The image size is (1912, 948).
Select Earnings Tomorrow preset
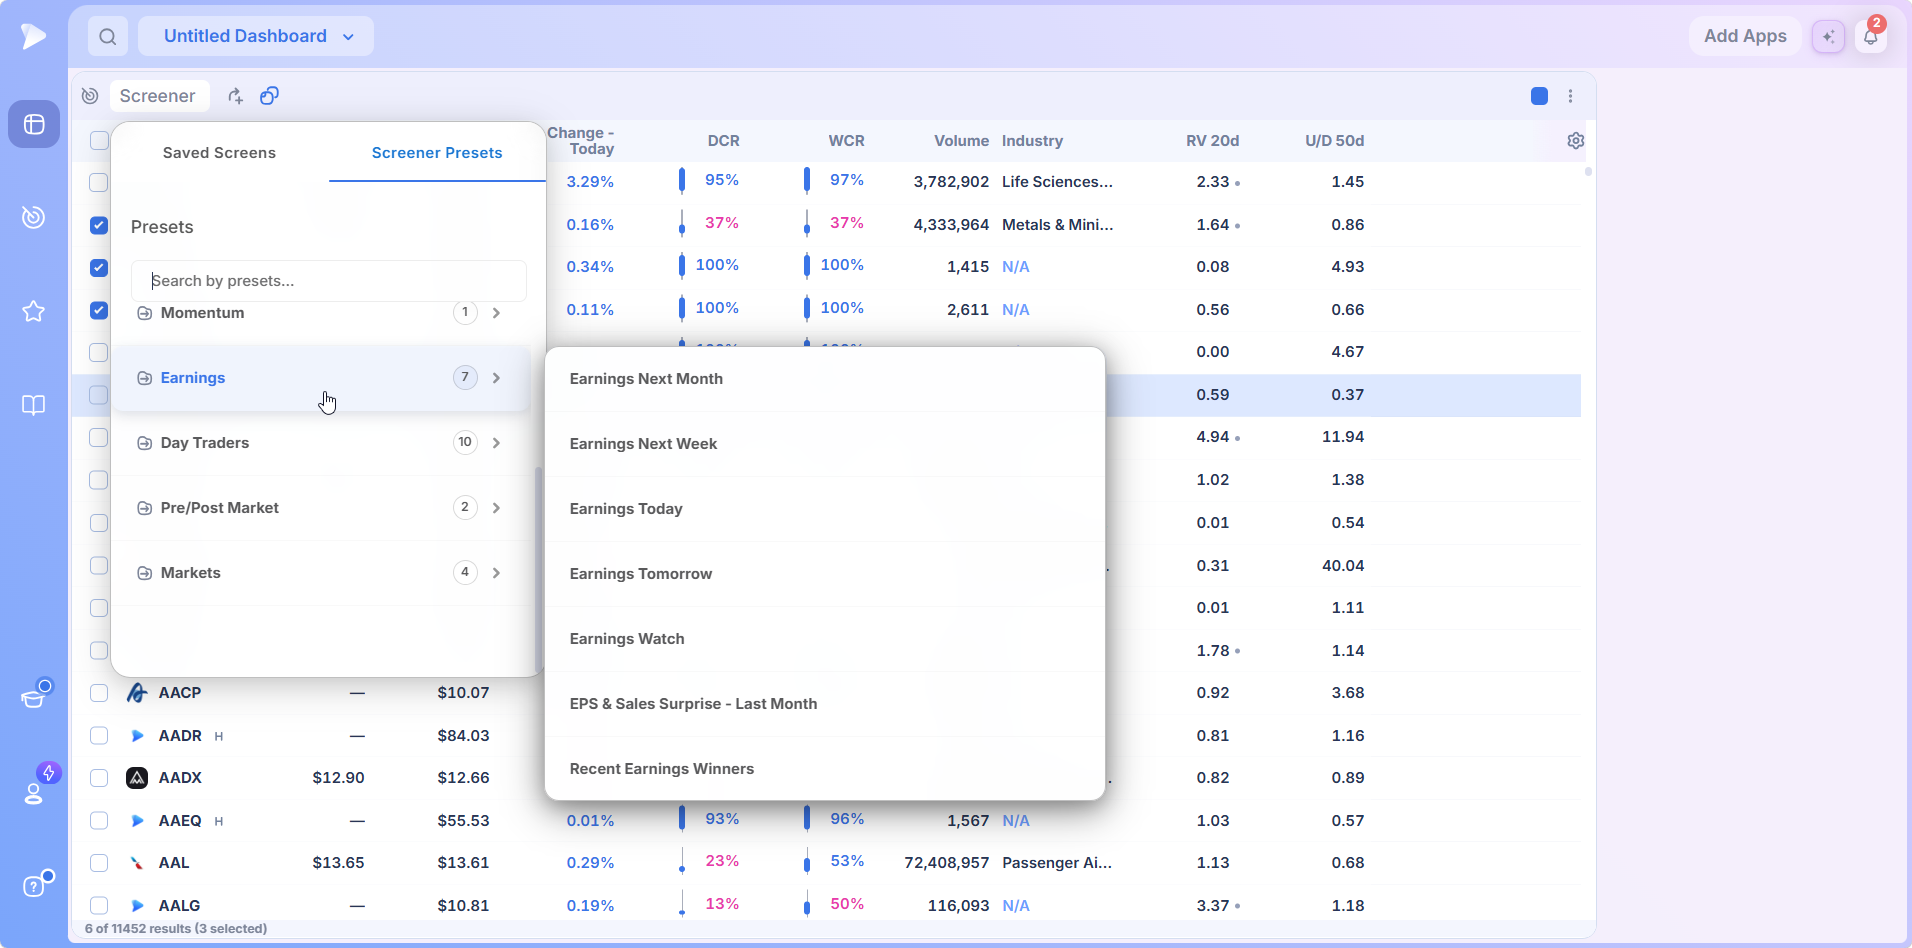coord(825,574)
